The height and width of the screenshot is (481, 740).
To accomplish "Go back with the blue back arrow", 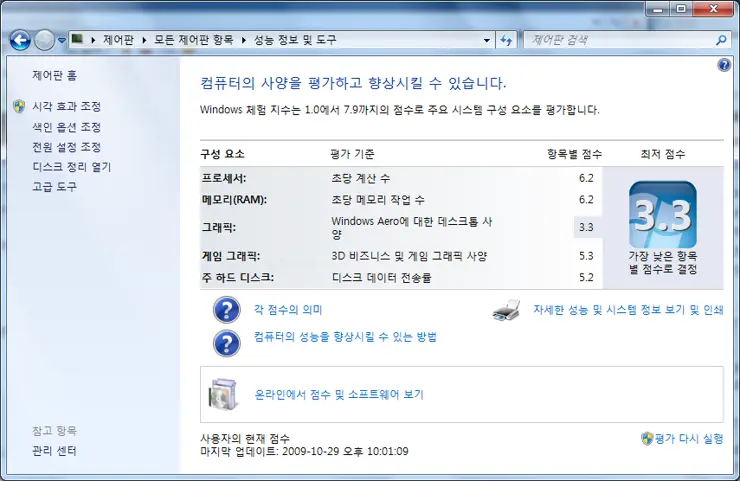I will pyautogui.click(x=20, y=40).
